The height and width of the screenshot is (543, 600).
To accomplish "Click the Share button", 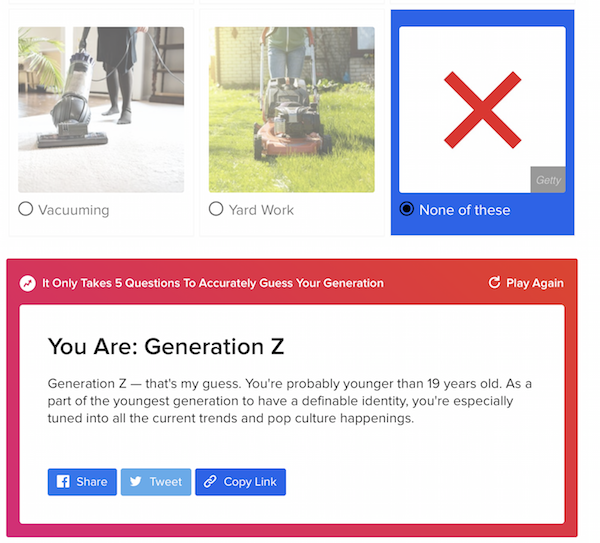I will tap(82, 482).
